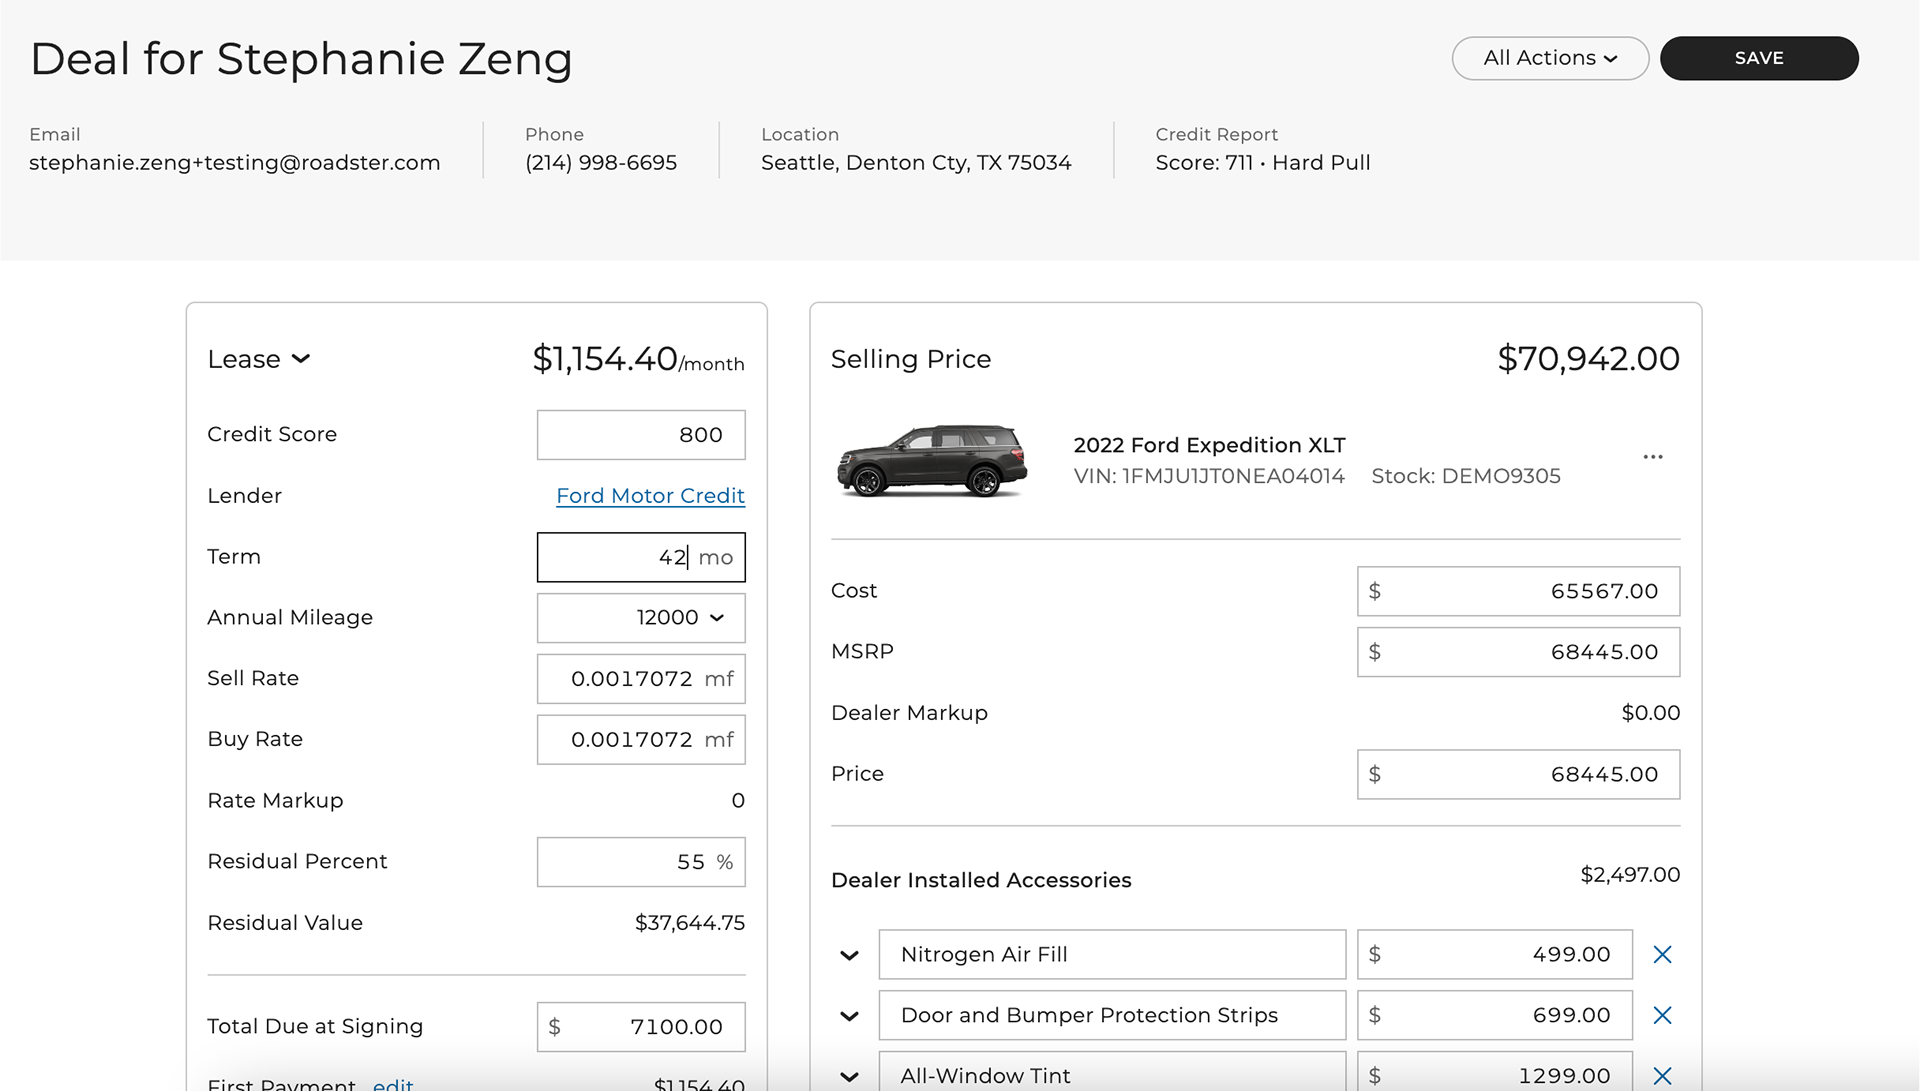The width and height of the screenshot is (1920, 1091).
Task: Click the percent sign beside Residual Percent
Action: tap(724, 861)
